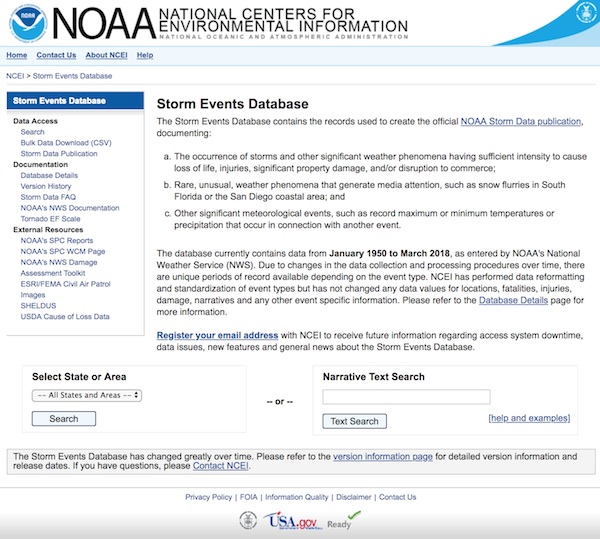Image resolution: width=600 pixels, height=539 pixels.
Task: Open the All States and Areas dropdown
Action: coord(87,395)
